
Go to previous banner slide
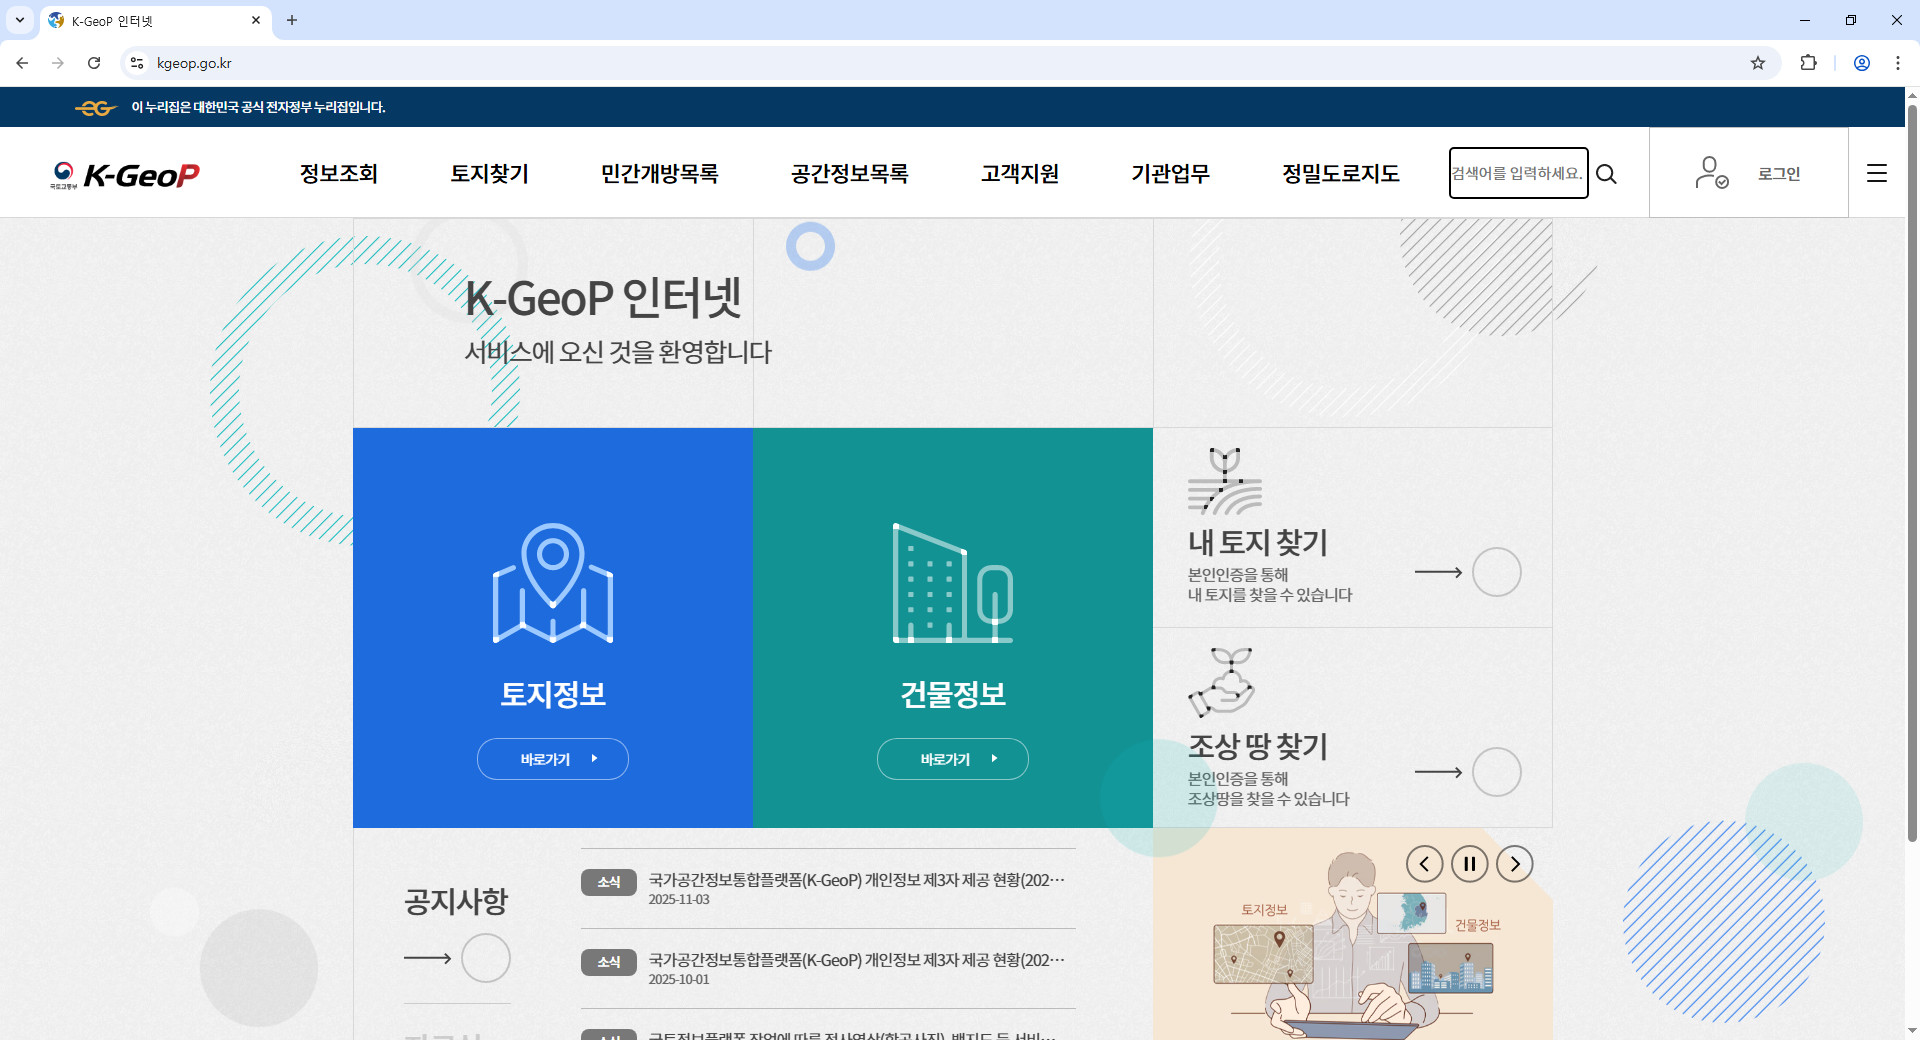[x=1424, y=864]
